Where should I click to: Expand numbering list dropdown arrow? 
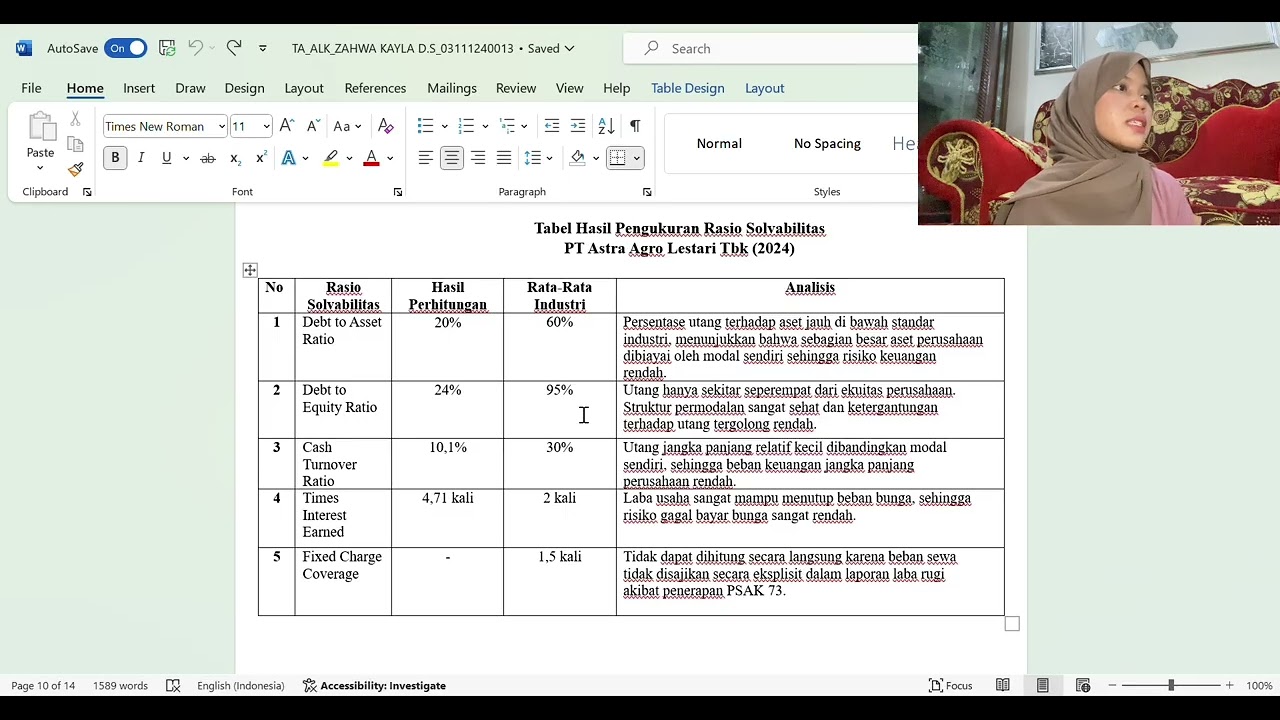pyautogui.click(x=485, y=126)
